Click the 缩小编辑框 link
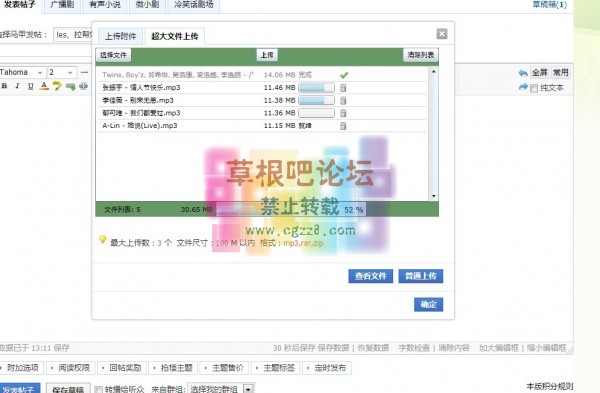Screen dimensions: 600x393 pyautogui.click(x=546, y=348)
